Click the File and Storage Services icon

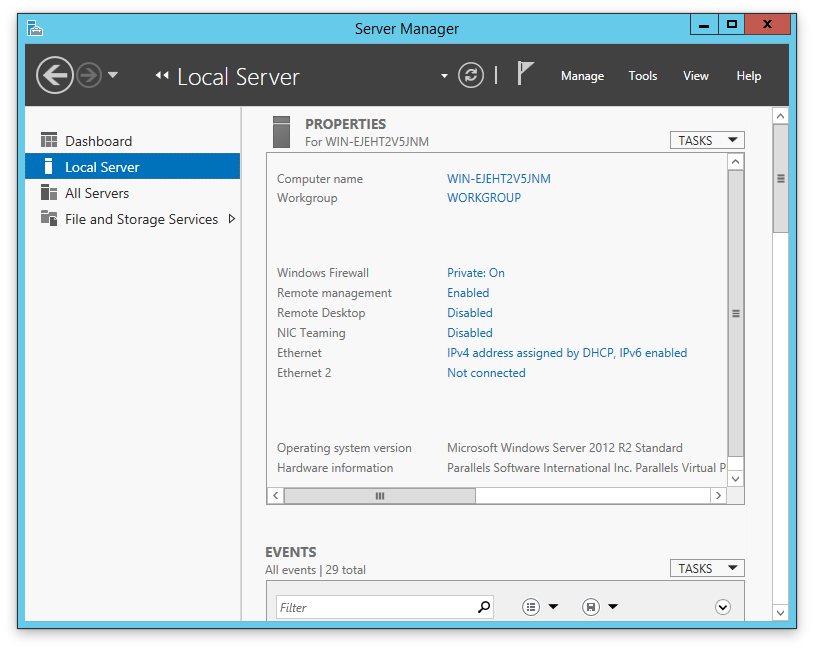click(48, 219)
